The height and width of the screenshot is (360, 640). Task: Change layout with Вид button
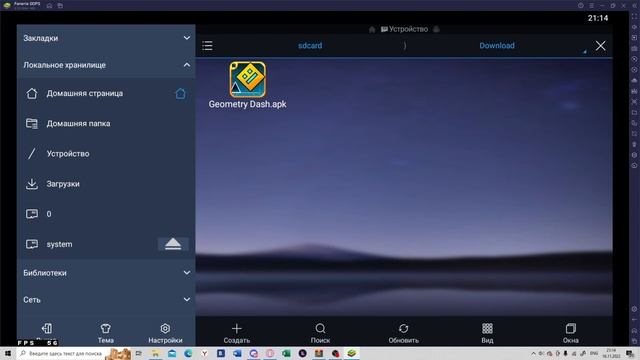click(x=487, y=333)
